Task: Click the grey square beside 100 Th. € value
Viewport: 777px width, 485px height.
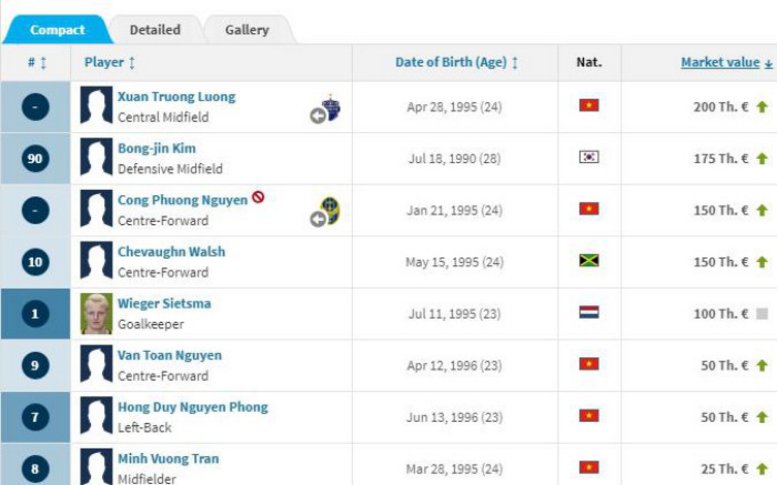Action: pos(762,314)
